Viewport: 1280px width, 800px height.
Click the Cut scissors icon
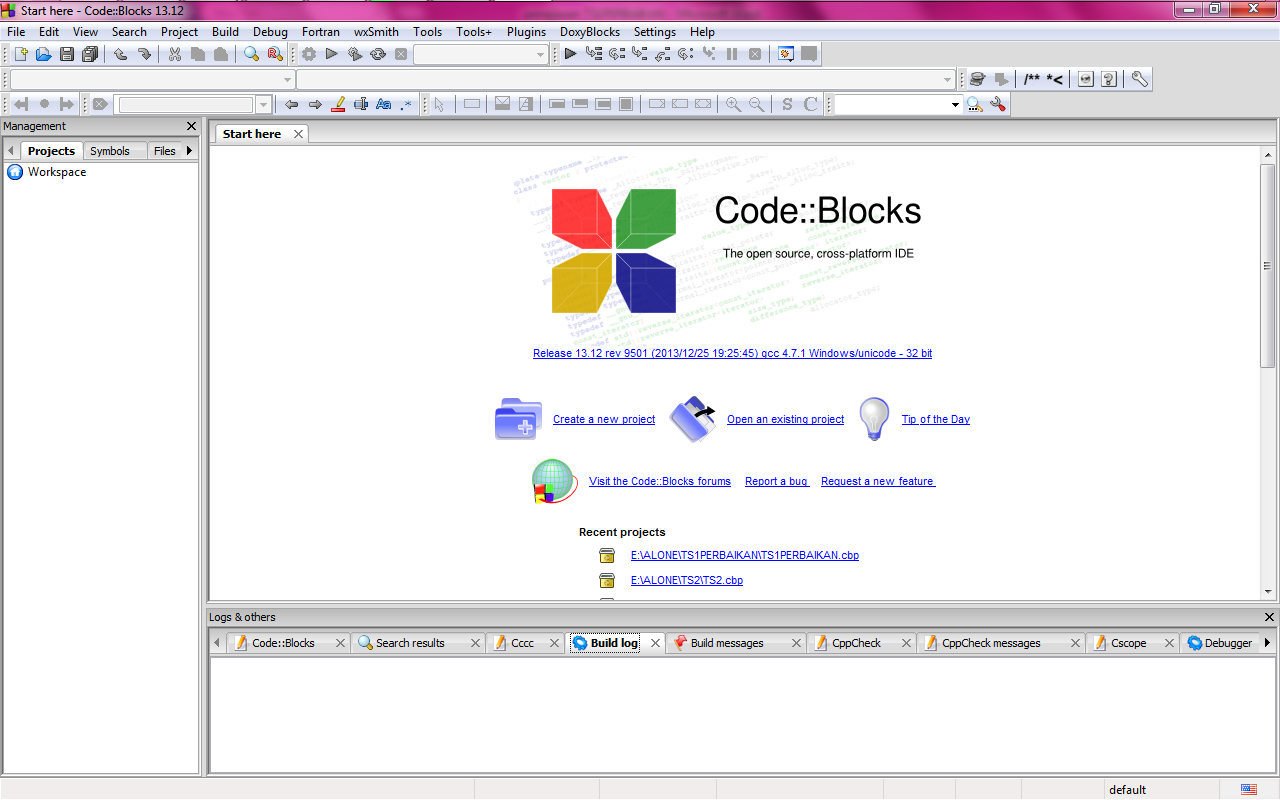pyautogui.click(x=175, y=54)
